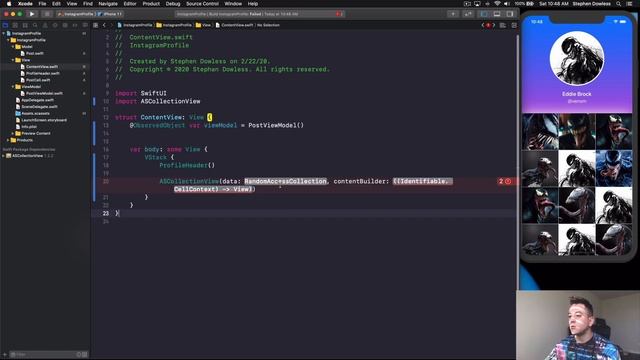The width and height of the screenshot is (640, 360).
Task: Open the Find navigator magnifier icon
Action: point(35,25)
